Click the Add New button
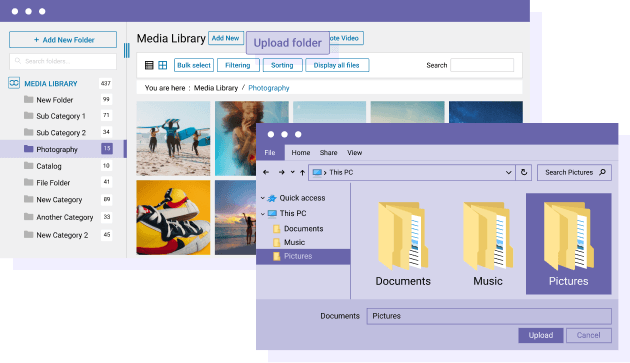Viewport: 630px width, 363px height. pos(226,38)
